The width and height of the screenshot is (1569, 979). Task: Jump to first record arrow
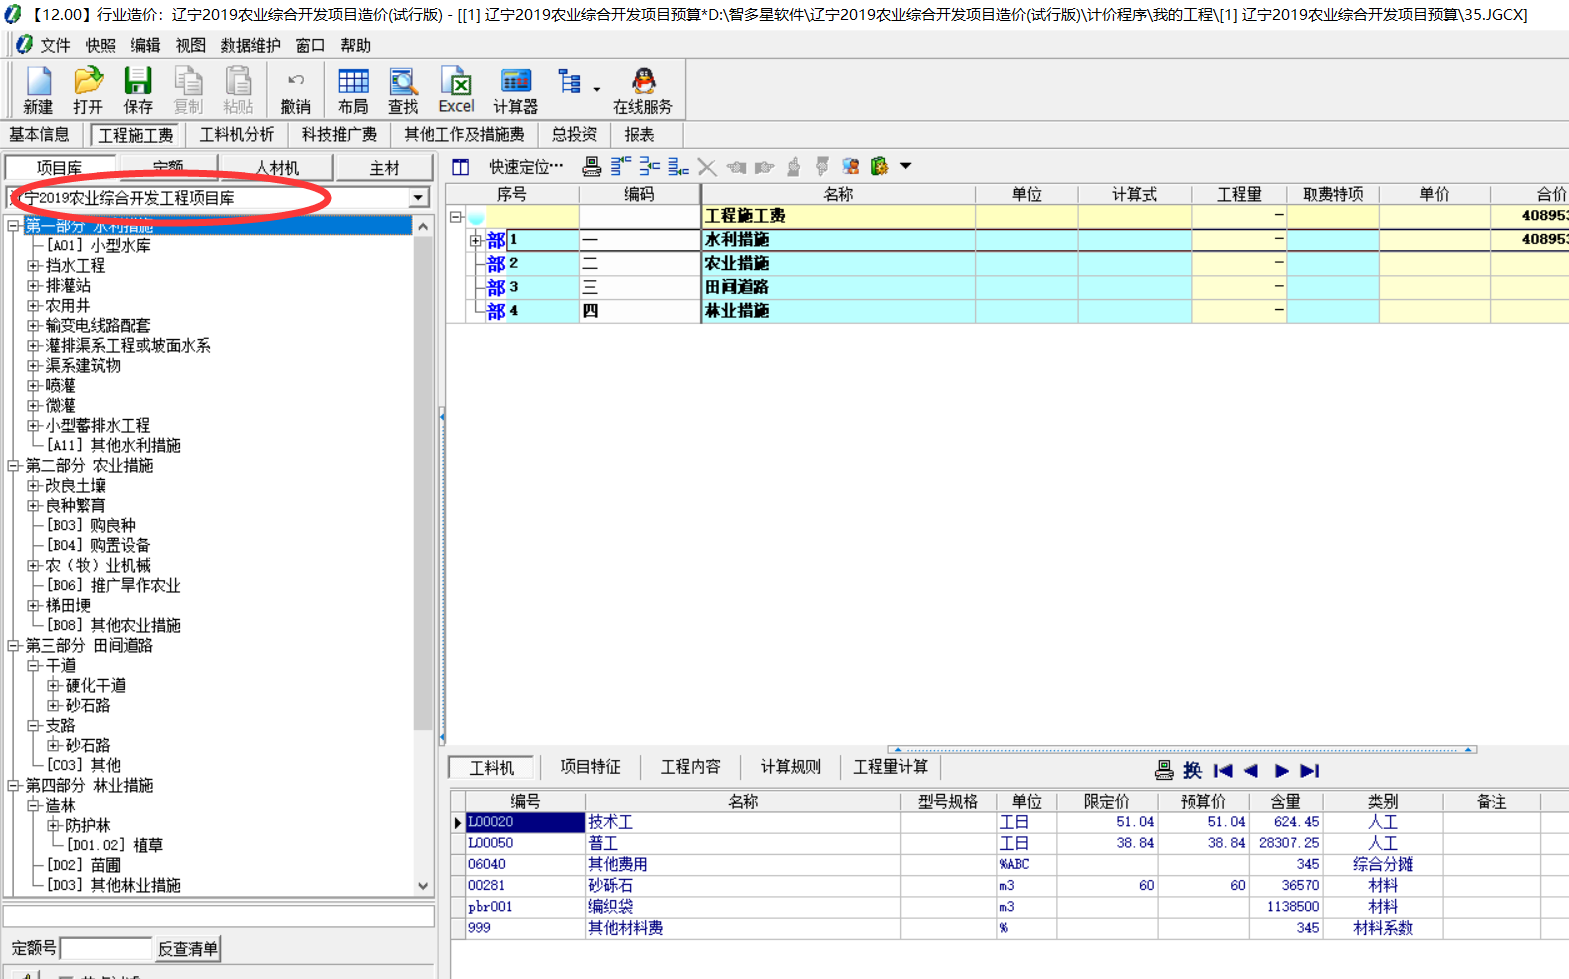click(x=1223, y=771)
